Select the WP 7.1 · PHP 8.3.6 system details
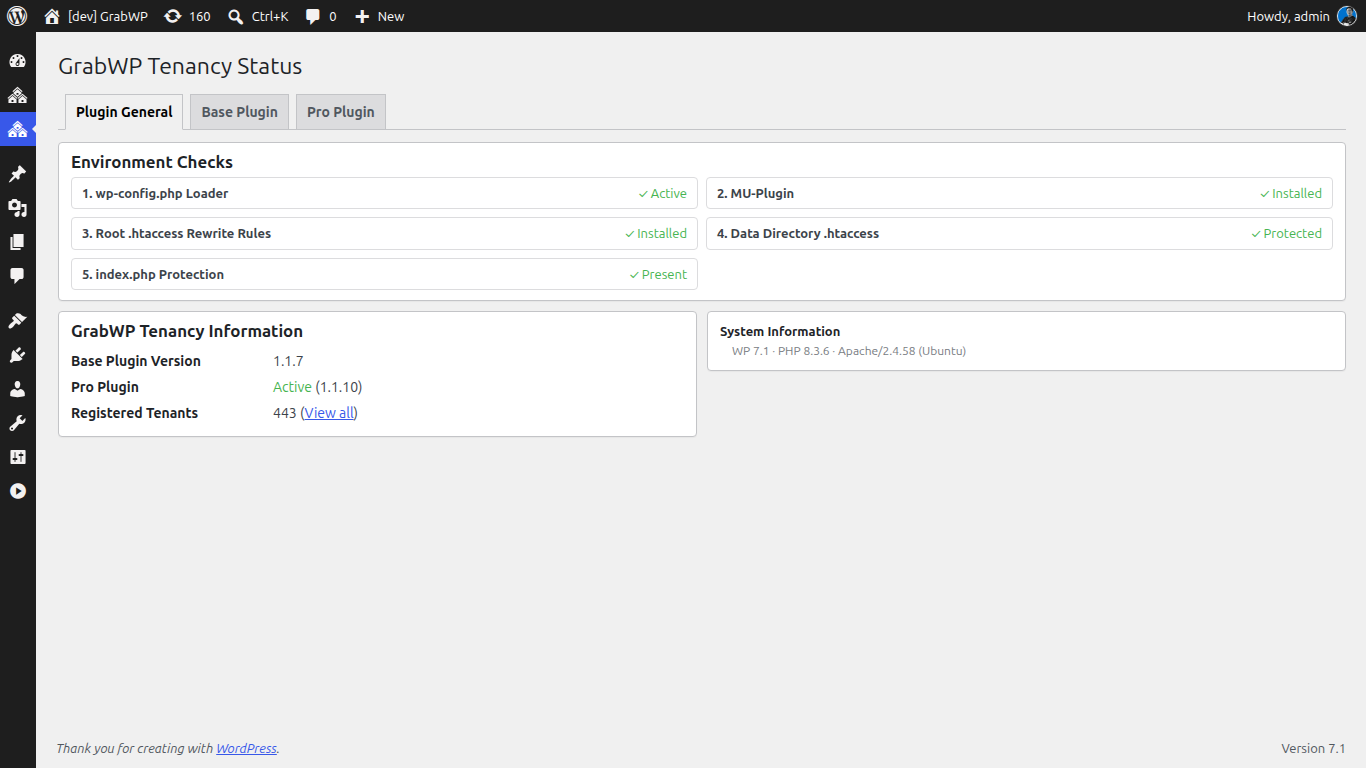 coord(849,351)
